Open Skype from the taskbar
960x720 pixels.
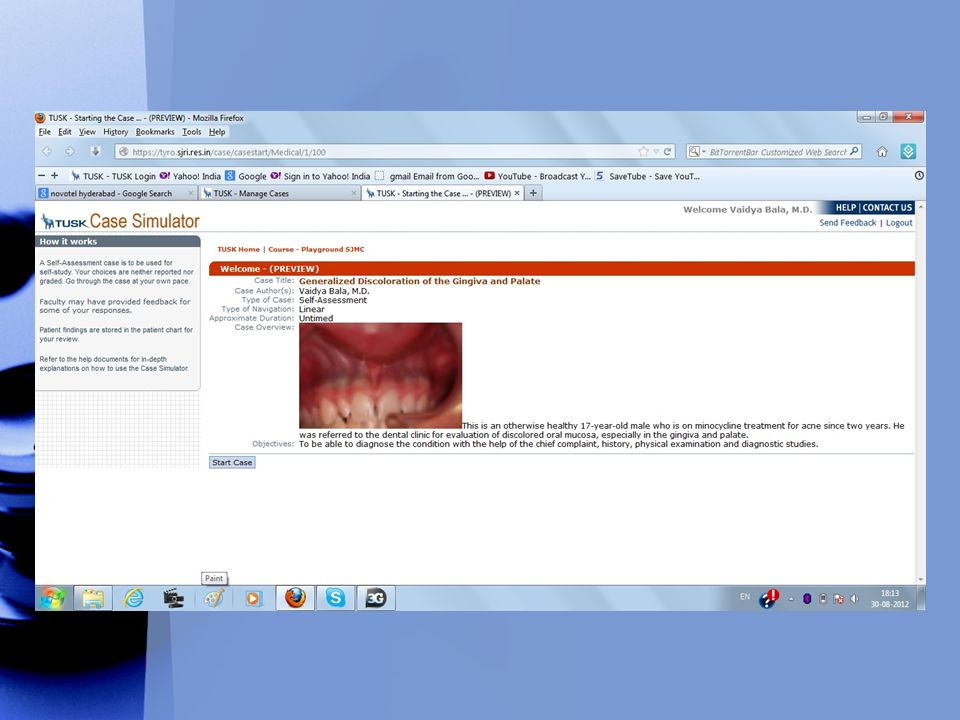tap(336, 598)
